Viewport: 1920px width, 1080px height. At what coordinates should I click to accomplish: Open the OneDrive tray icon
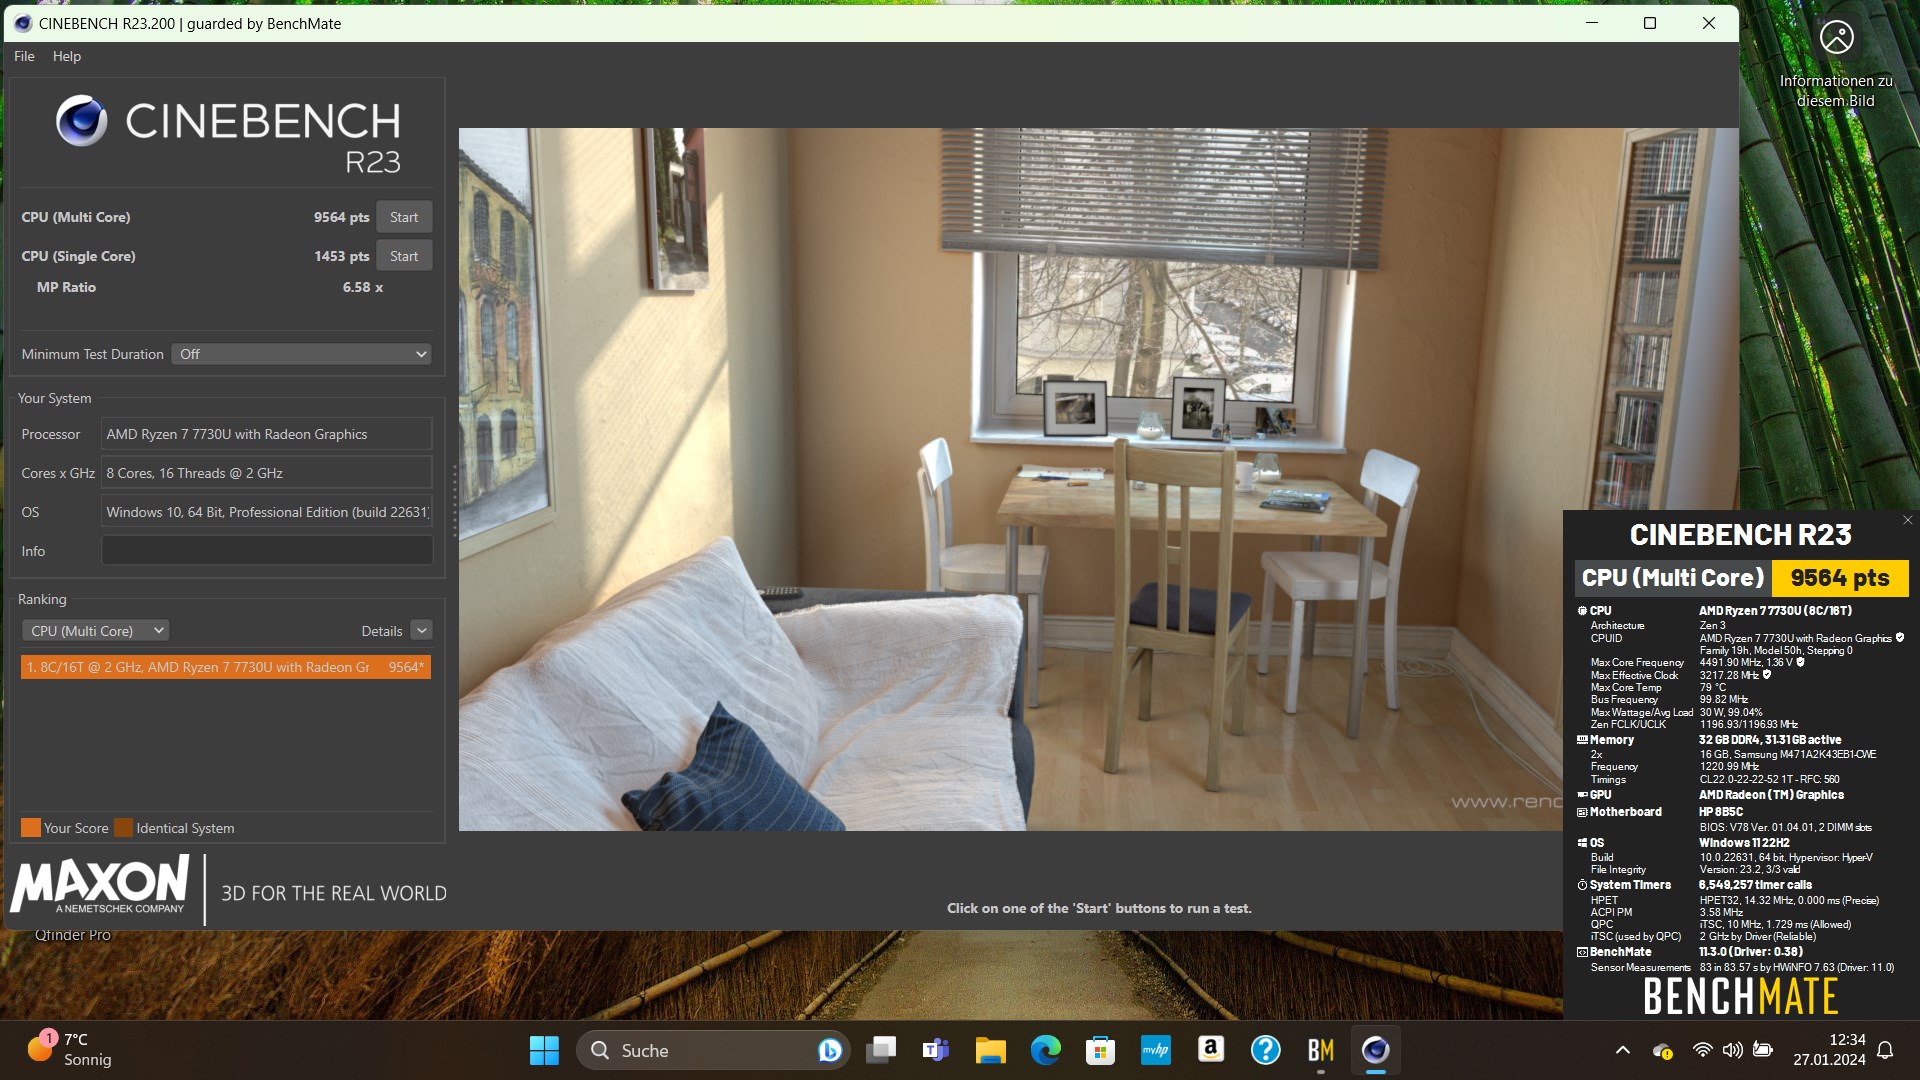[1662, 1050]
